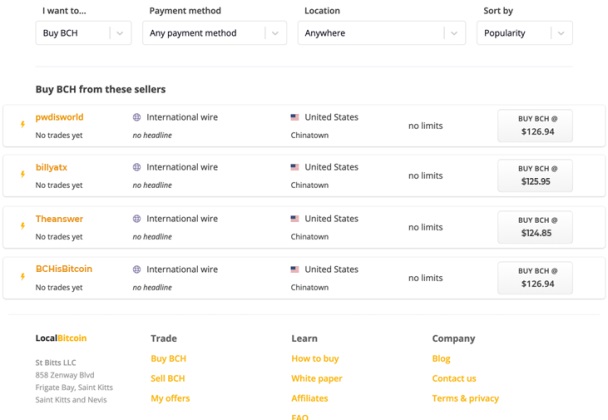Open the Location dropdown set to Anywhere

click(381, 33)
